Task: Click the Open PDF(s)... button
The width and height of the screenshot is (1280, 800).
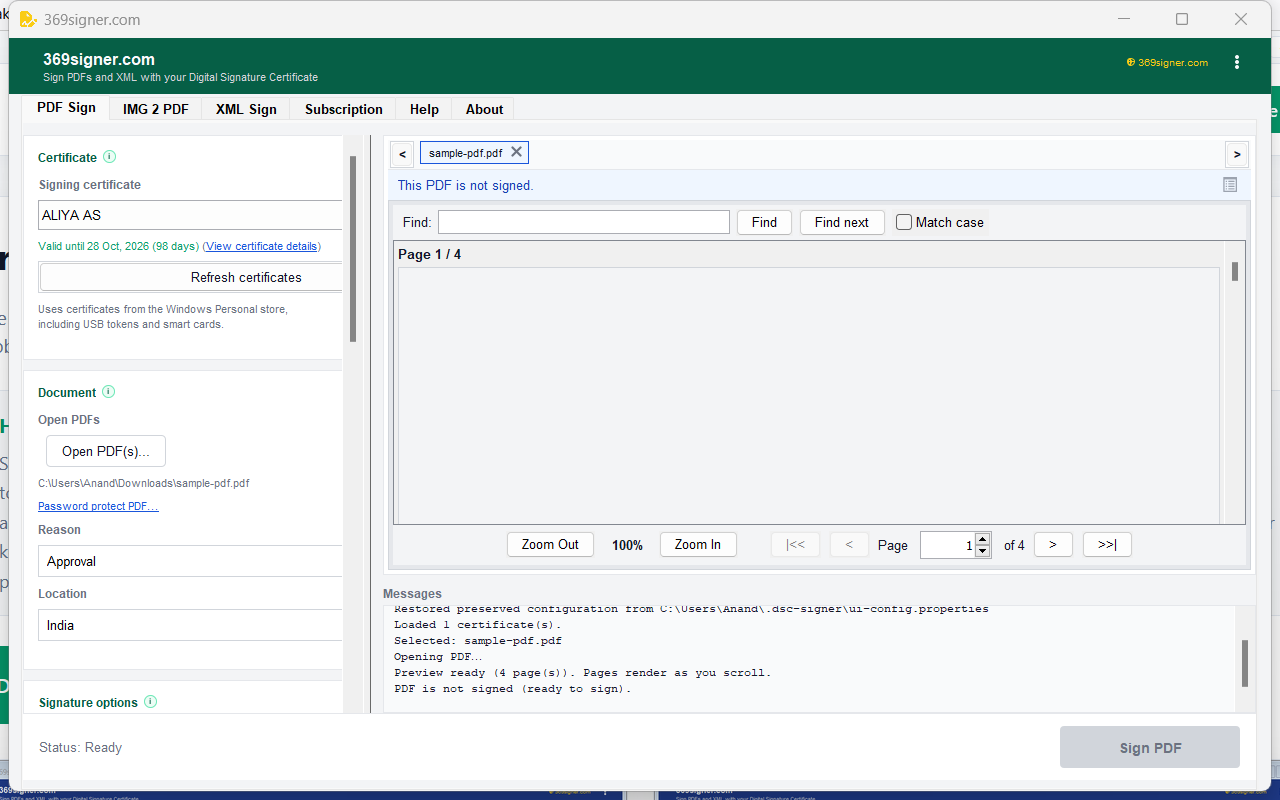Action: (106, 451)
